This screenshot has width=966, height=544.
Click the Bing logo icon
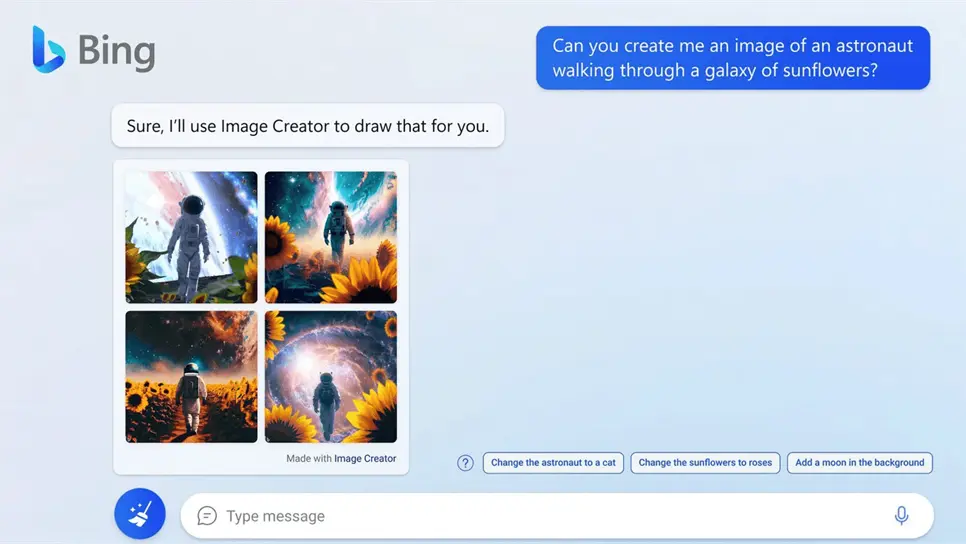(x=48, y=49)
